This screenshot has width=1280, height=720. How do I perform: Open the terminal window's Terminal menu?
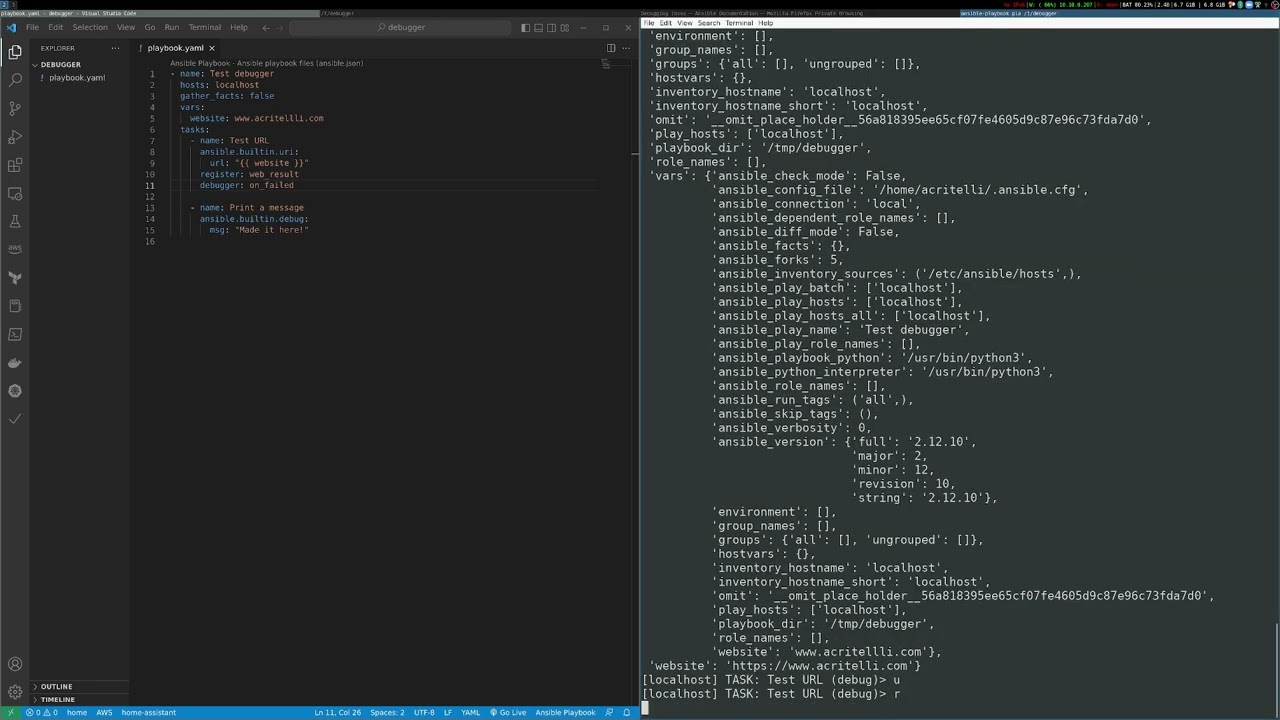[x=739, y=23]
